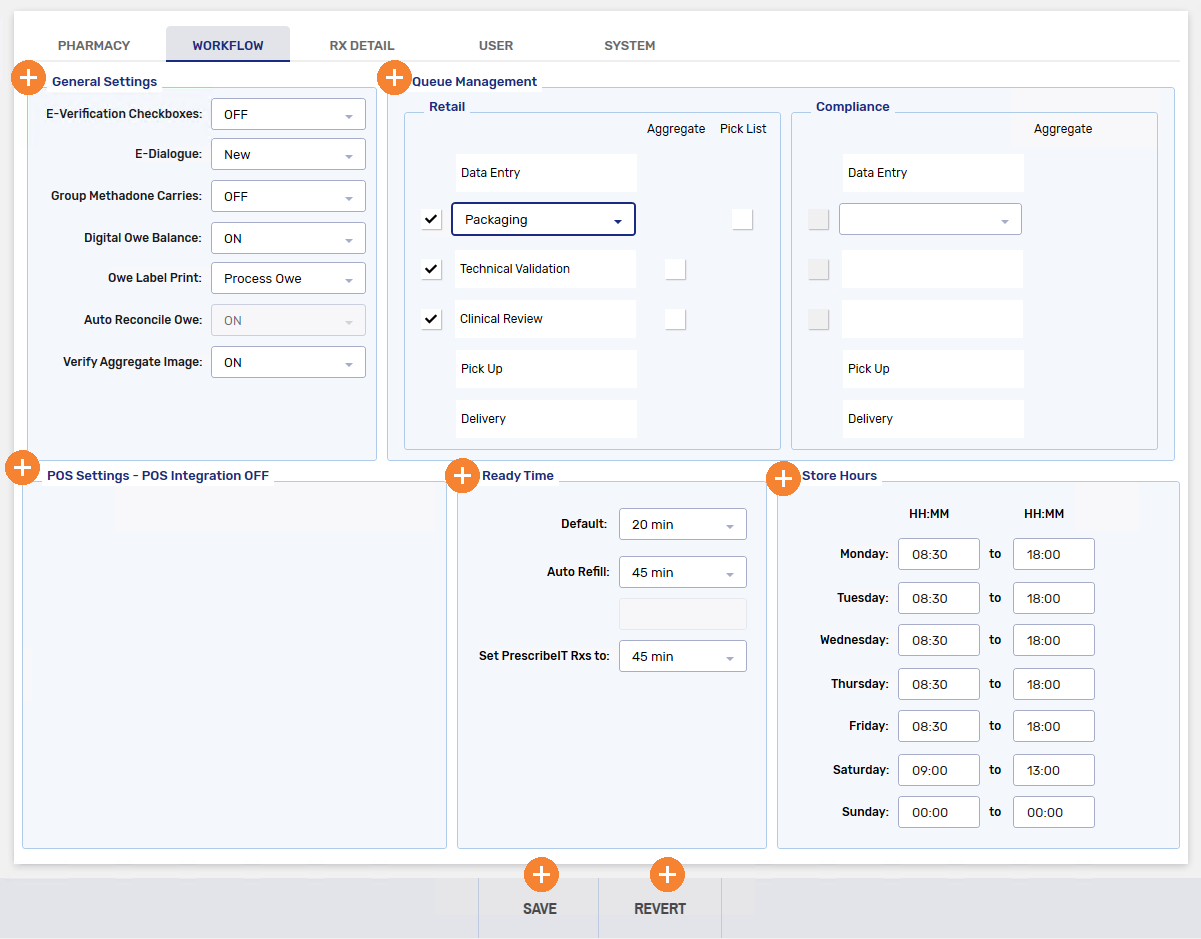
Task: Switch to the RX DETAIL tab
Action: point(361,45)
